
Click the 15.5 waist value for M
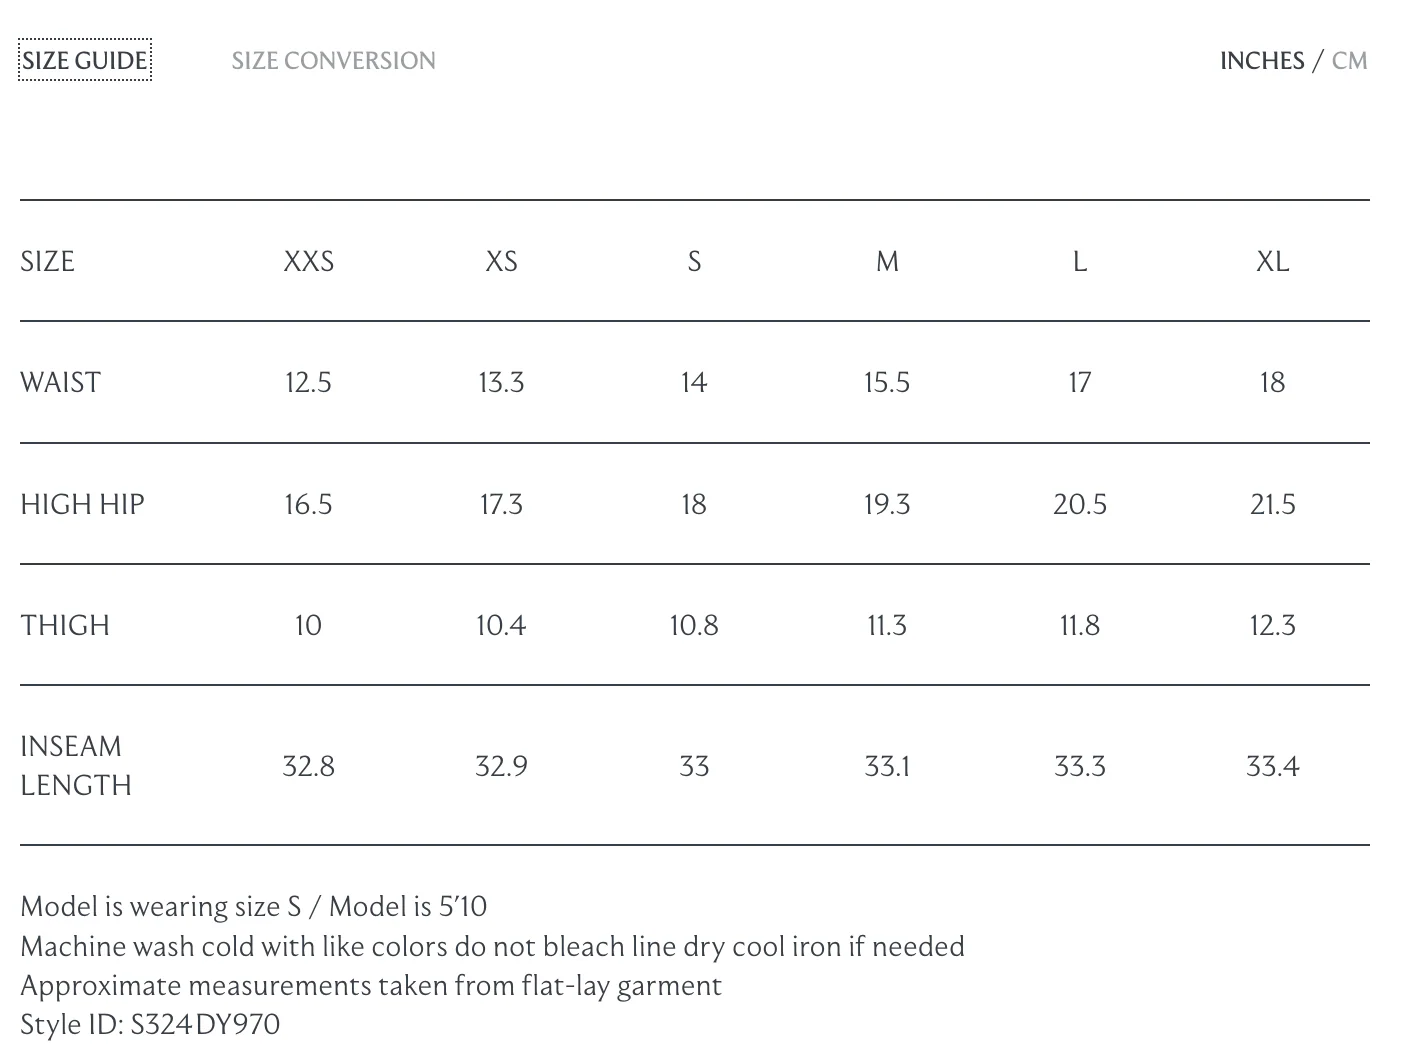tap(887, 383)
